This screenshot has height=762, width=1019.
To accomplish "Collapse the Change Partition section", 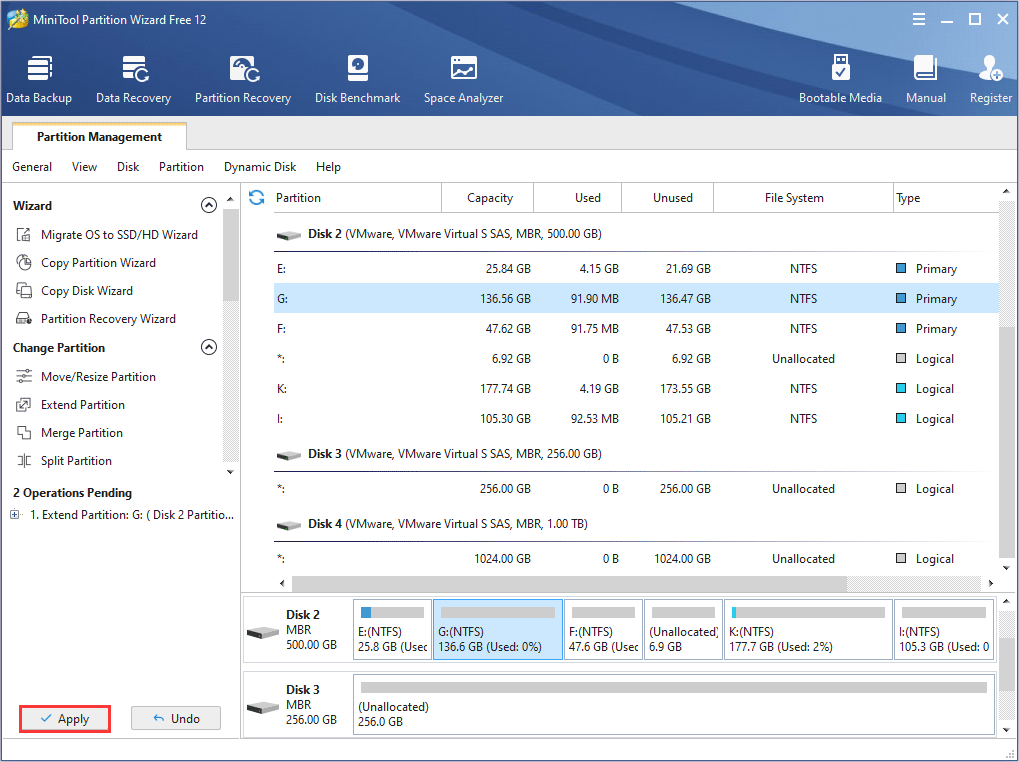I will 209,348.
